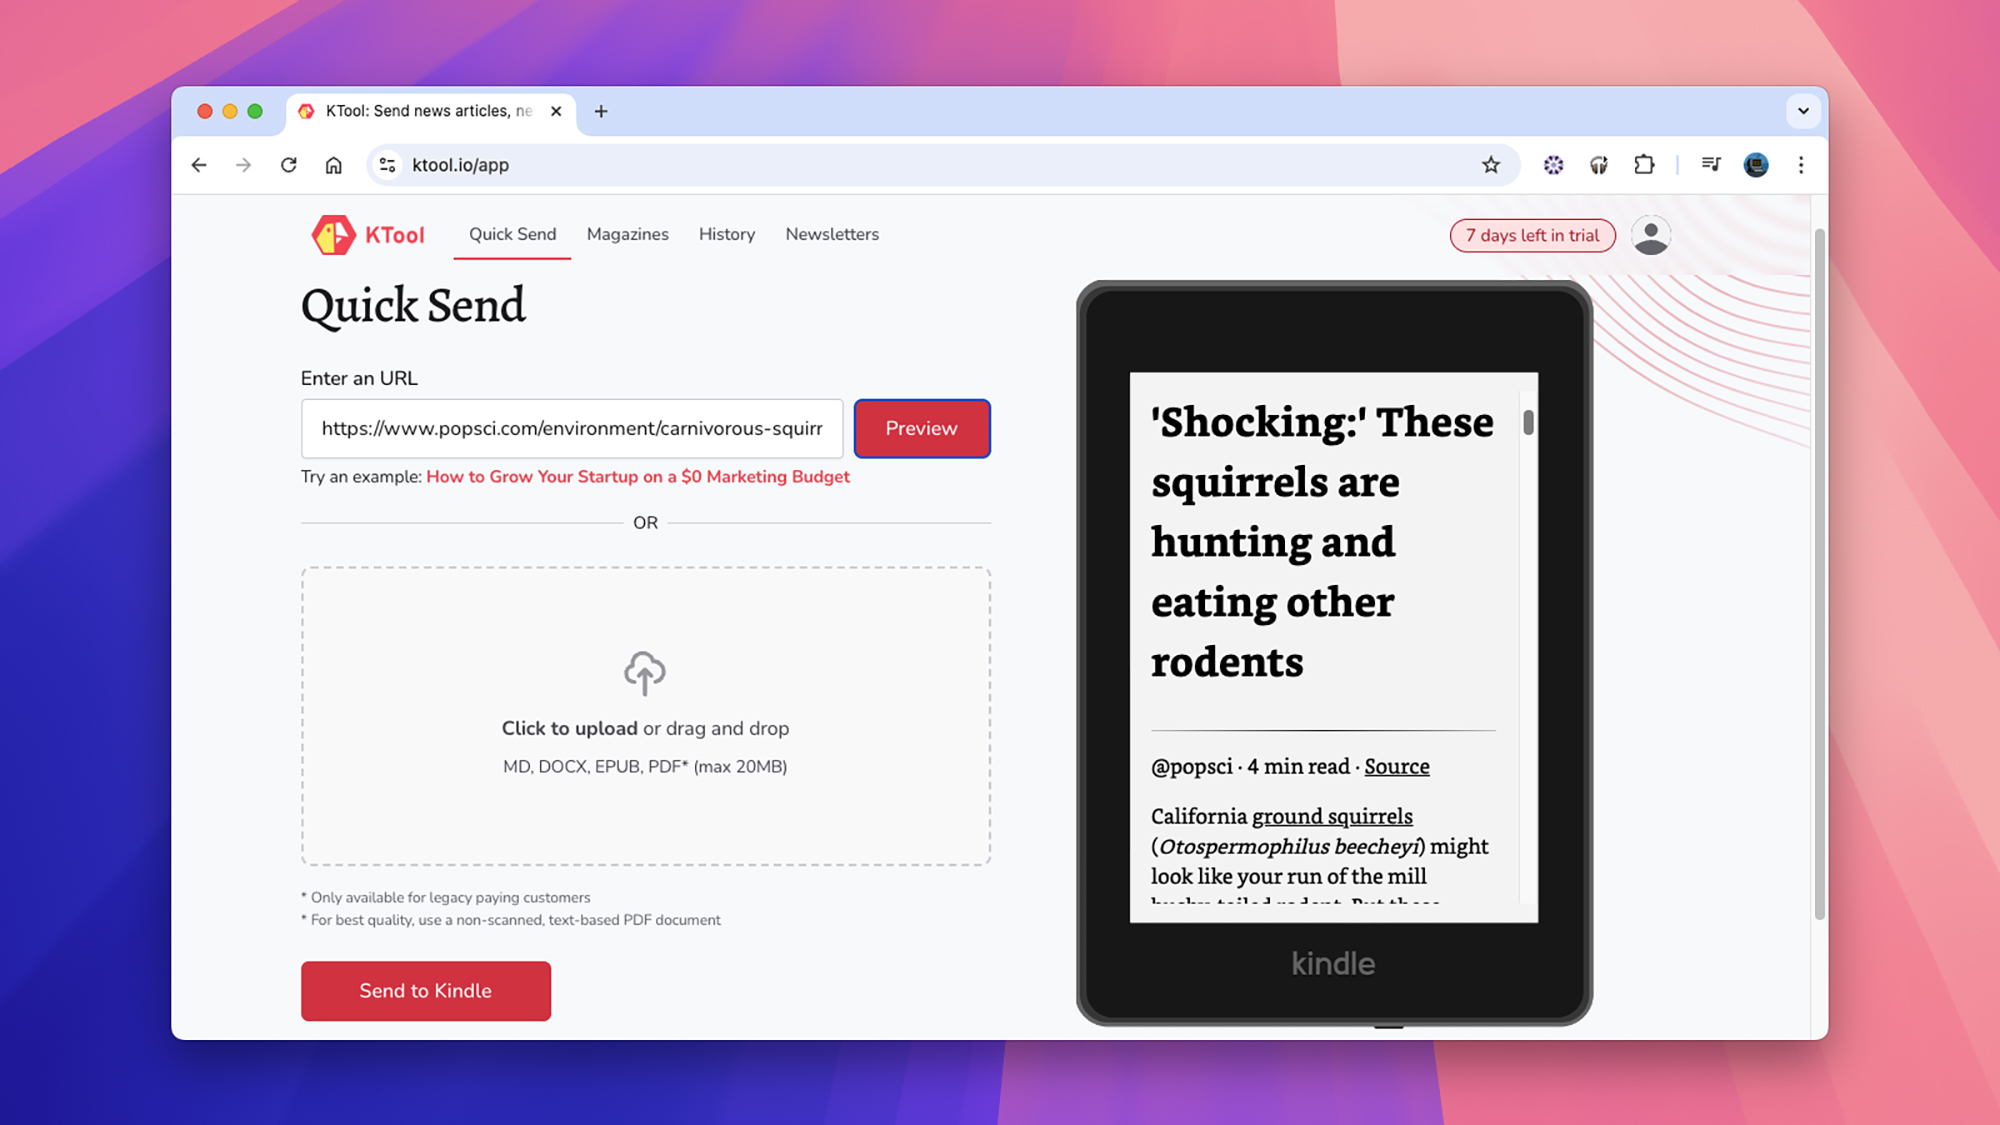Click the Newsletters tab
This screenshot has width=2000, height=1125.
pos(831,234)
